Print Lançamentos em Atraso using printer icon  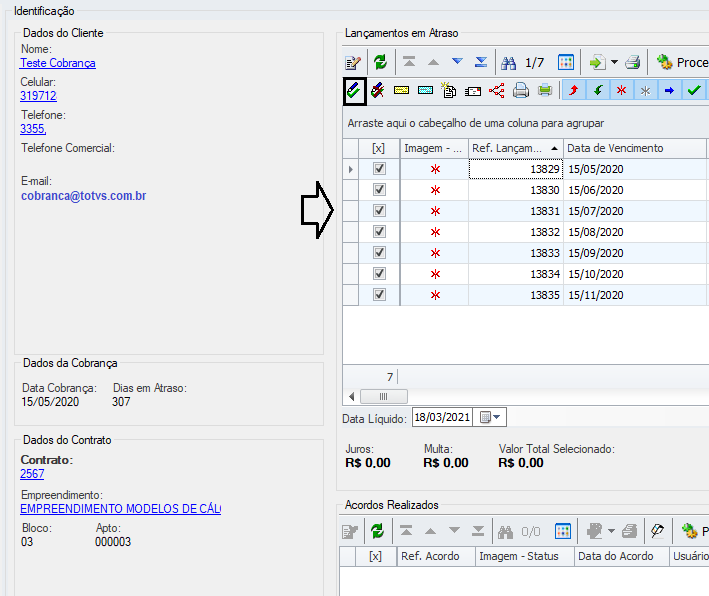[x=633, y=62]
